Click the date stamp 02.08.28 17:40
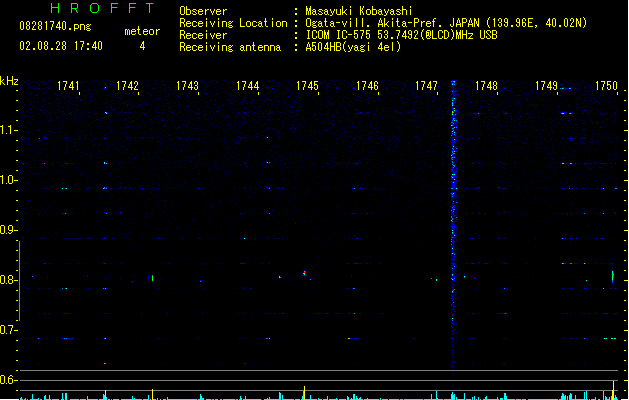The image size is (629, 400). [61, 46]
